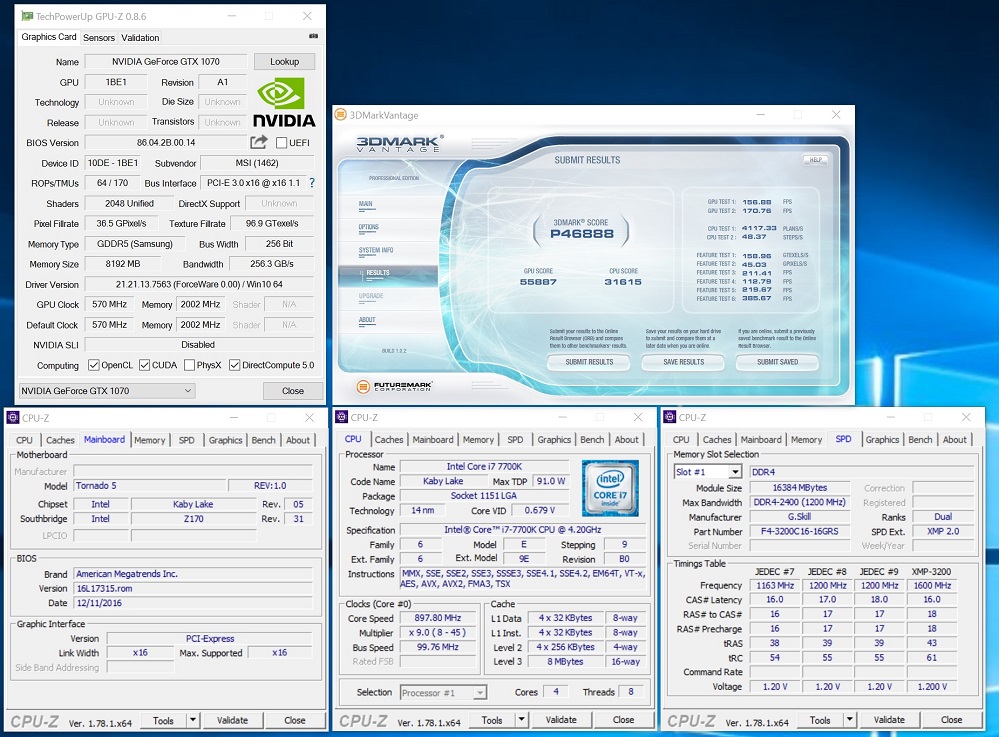This screenshot has height=737, width=999.
Task: Click the Bus Interface question mark icon
Action: 312,183
